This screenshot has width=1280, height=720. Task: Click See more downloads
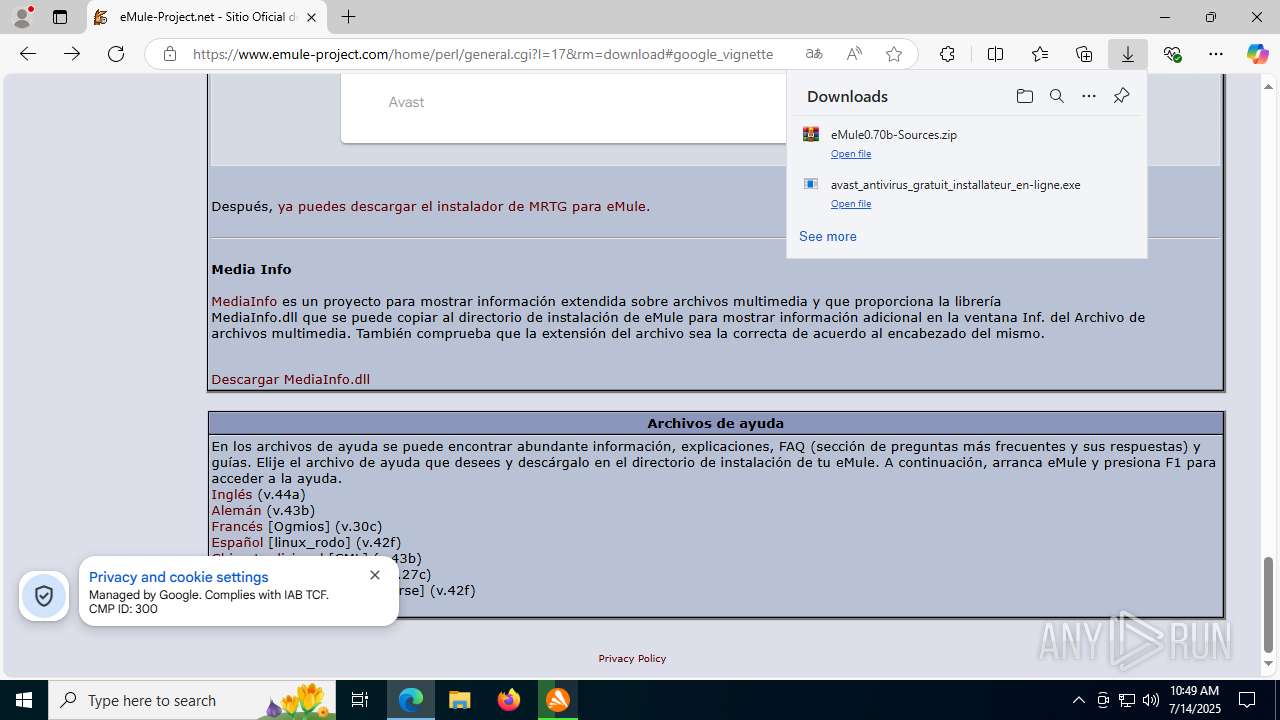828,236
